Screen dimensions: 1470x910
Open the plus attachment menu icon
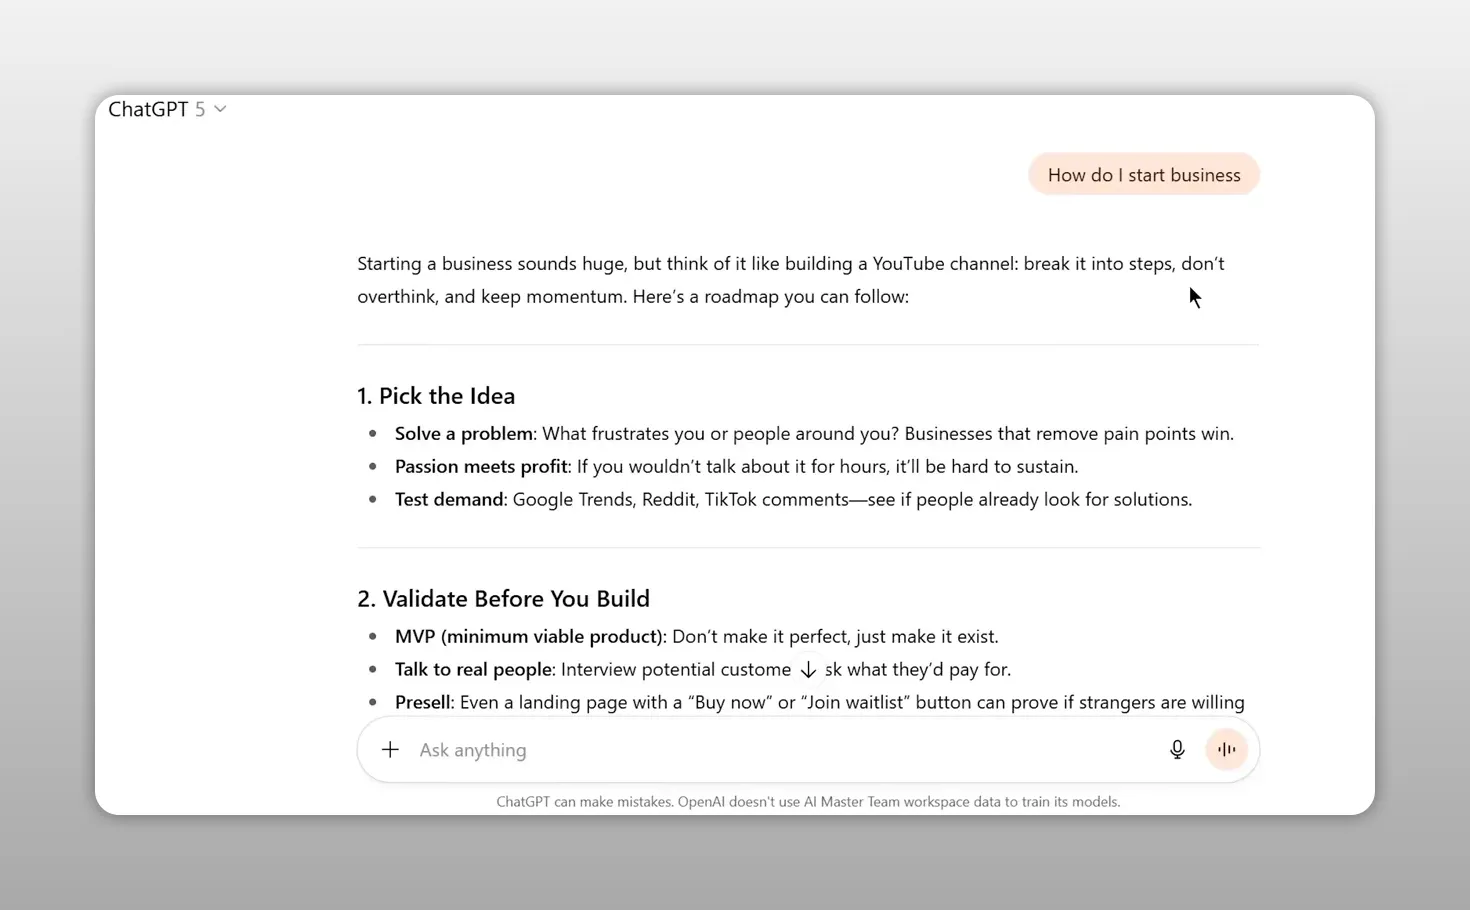coord(390,749)
